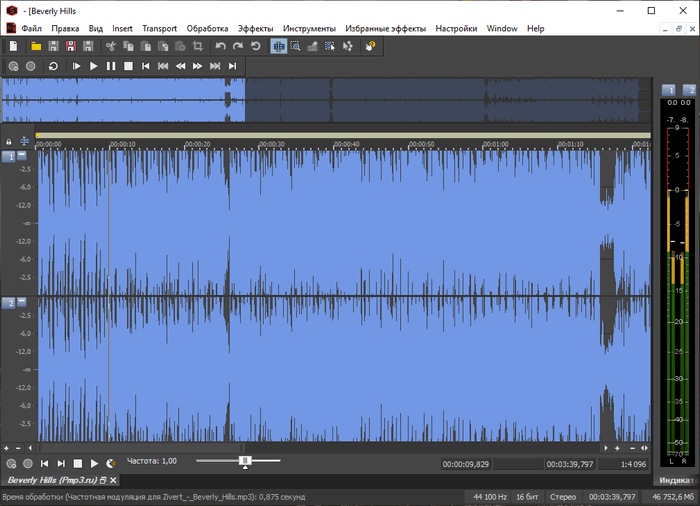Open the Эффекты menu
This screenshot has height=506, width=700.
coord(256,29)
